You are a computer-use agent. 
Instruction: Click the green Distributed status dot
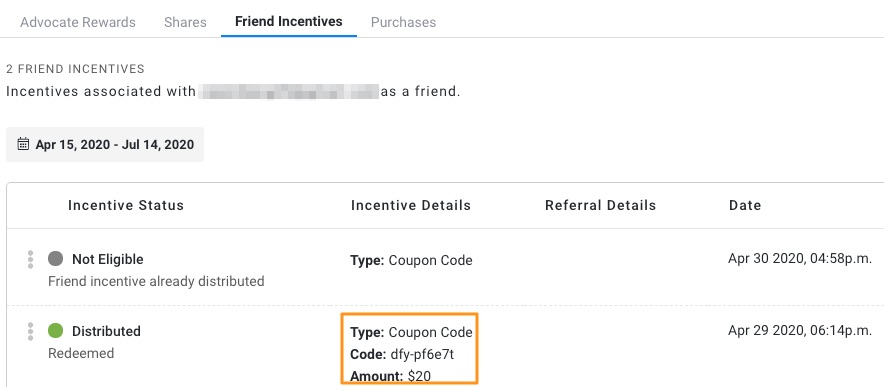[x=55, y=331]
